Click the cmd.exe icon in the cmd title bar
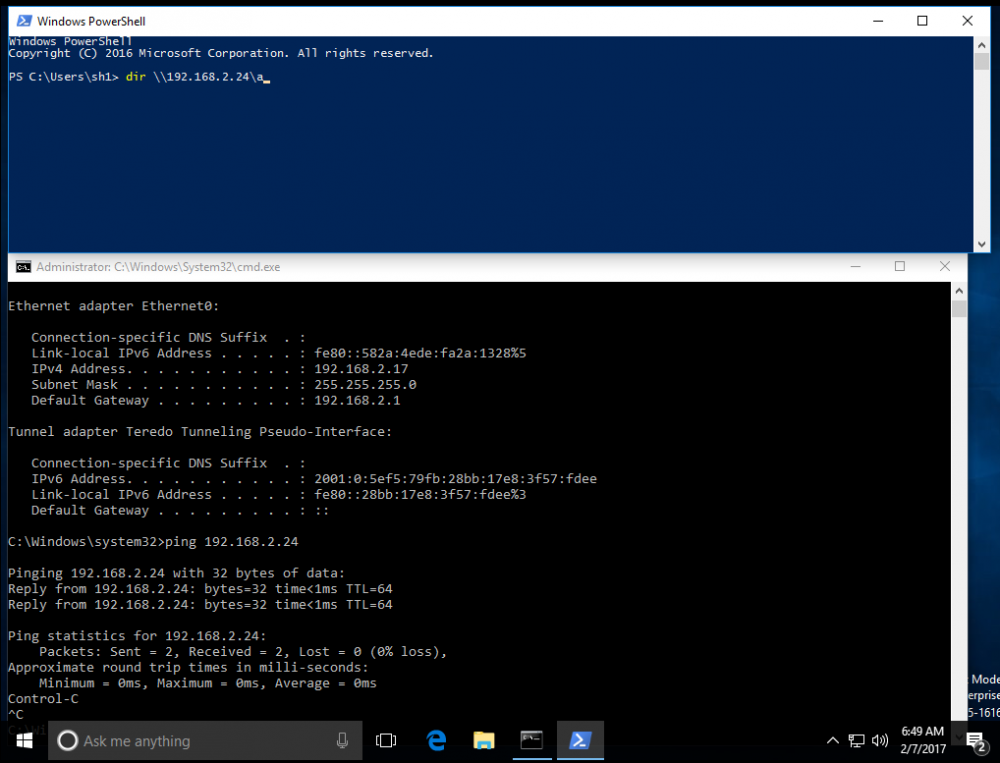Viewport: 1000px width, 763px height. 24,267
